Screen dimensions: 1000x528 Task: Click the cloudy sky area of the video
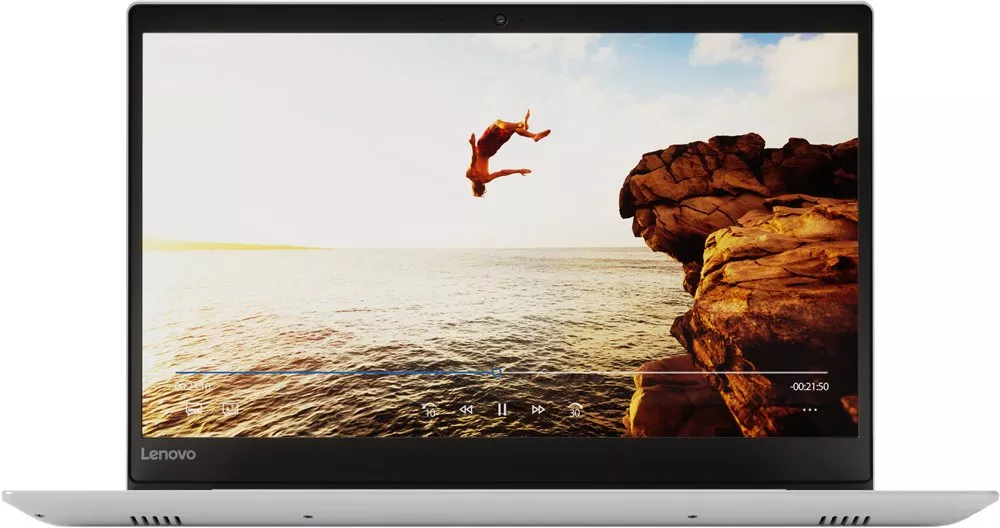click(300, 120)
